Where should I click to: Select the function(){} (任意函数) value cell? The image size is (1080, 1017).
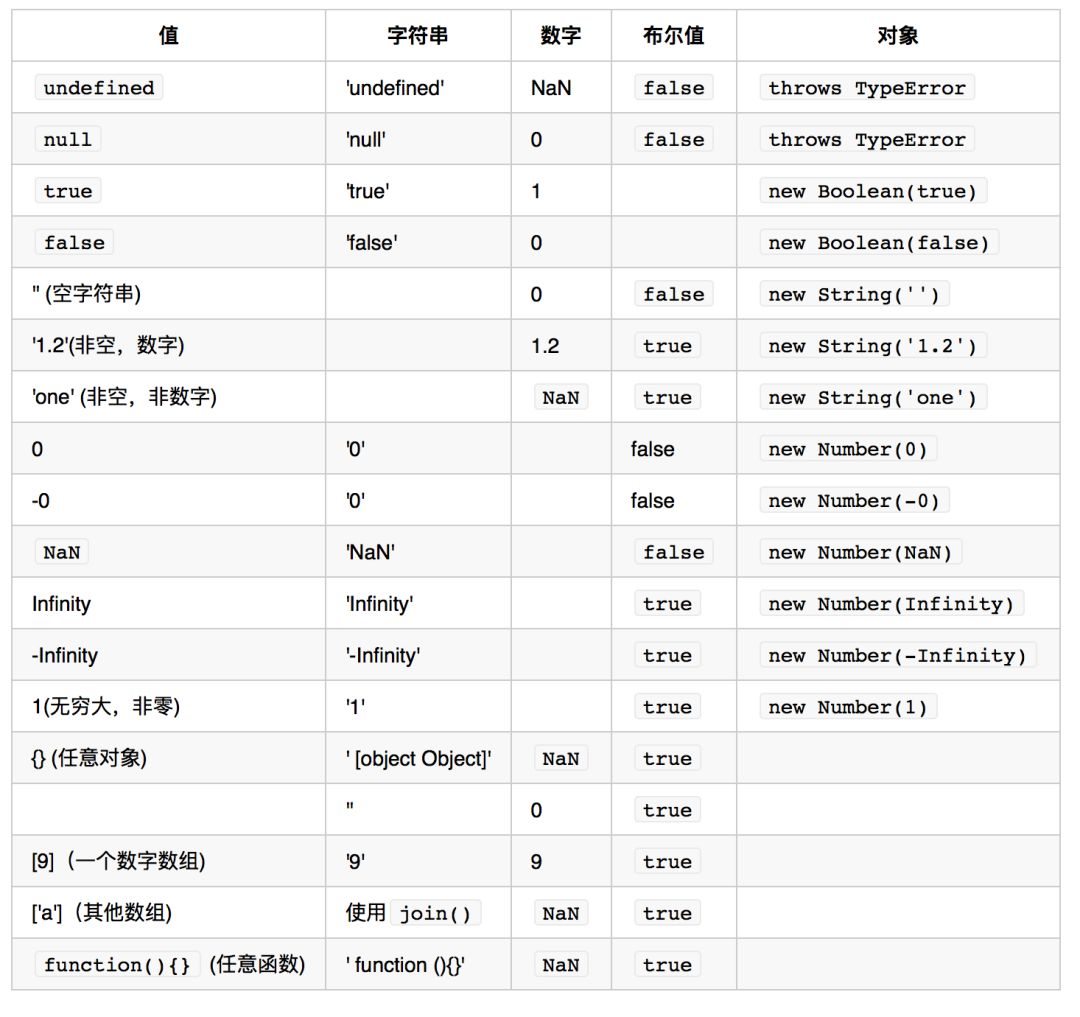coord(169,965)
